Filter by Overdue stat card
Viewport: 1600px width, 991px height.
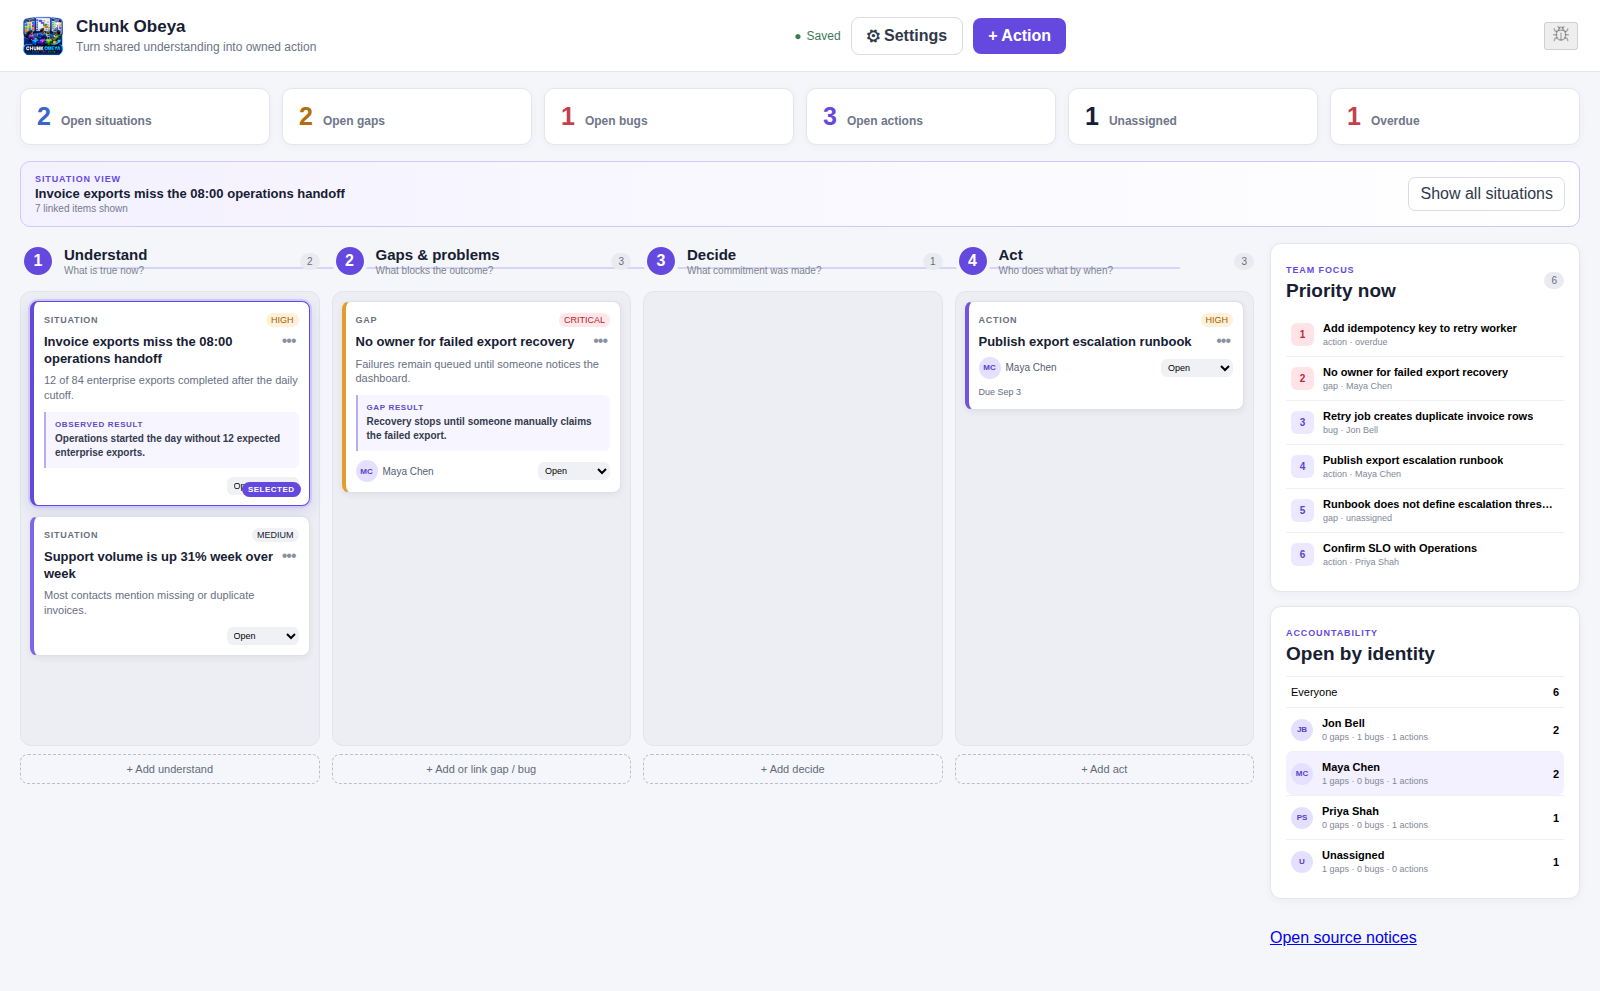tap(1455, 117)
